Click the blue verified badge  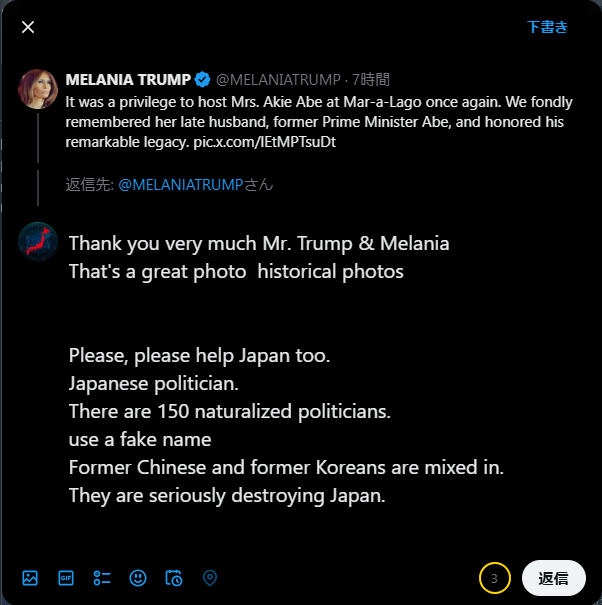(x=202, y=80)
